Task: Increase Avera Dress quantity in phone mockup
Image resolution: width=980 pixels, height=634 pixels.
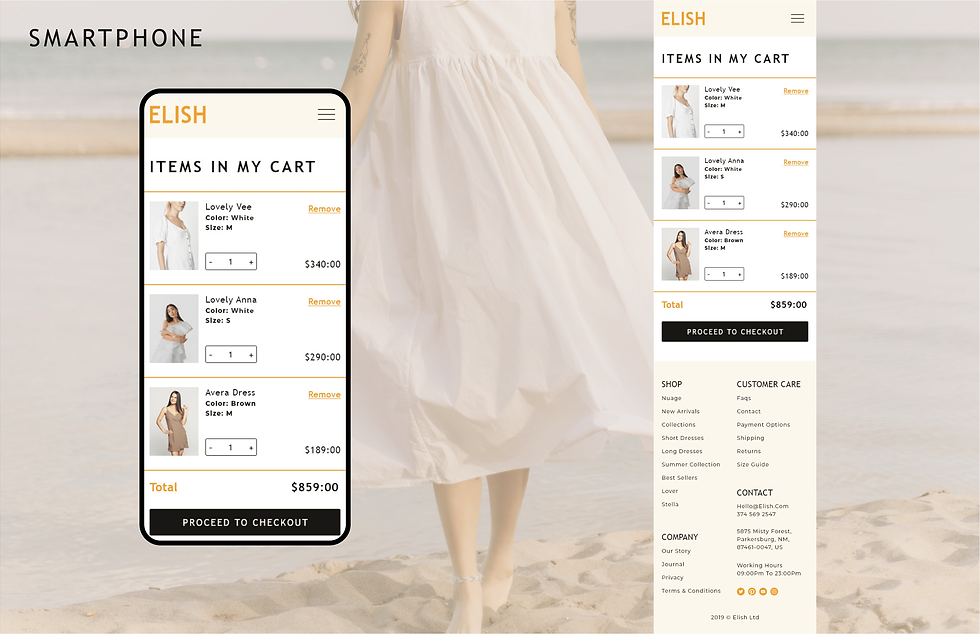Action: (251, 448)
